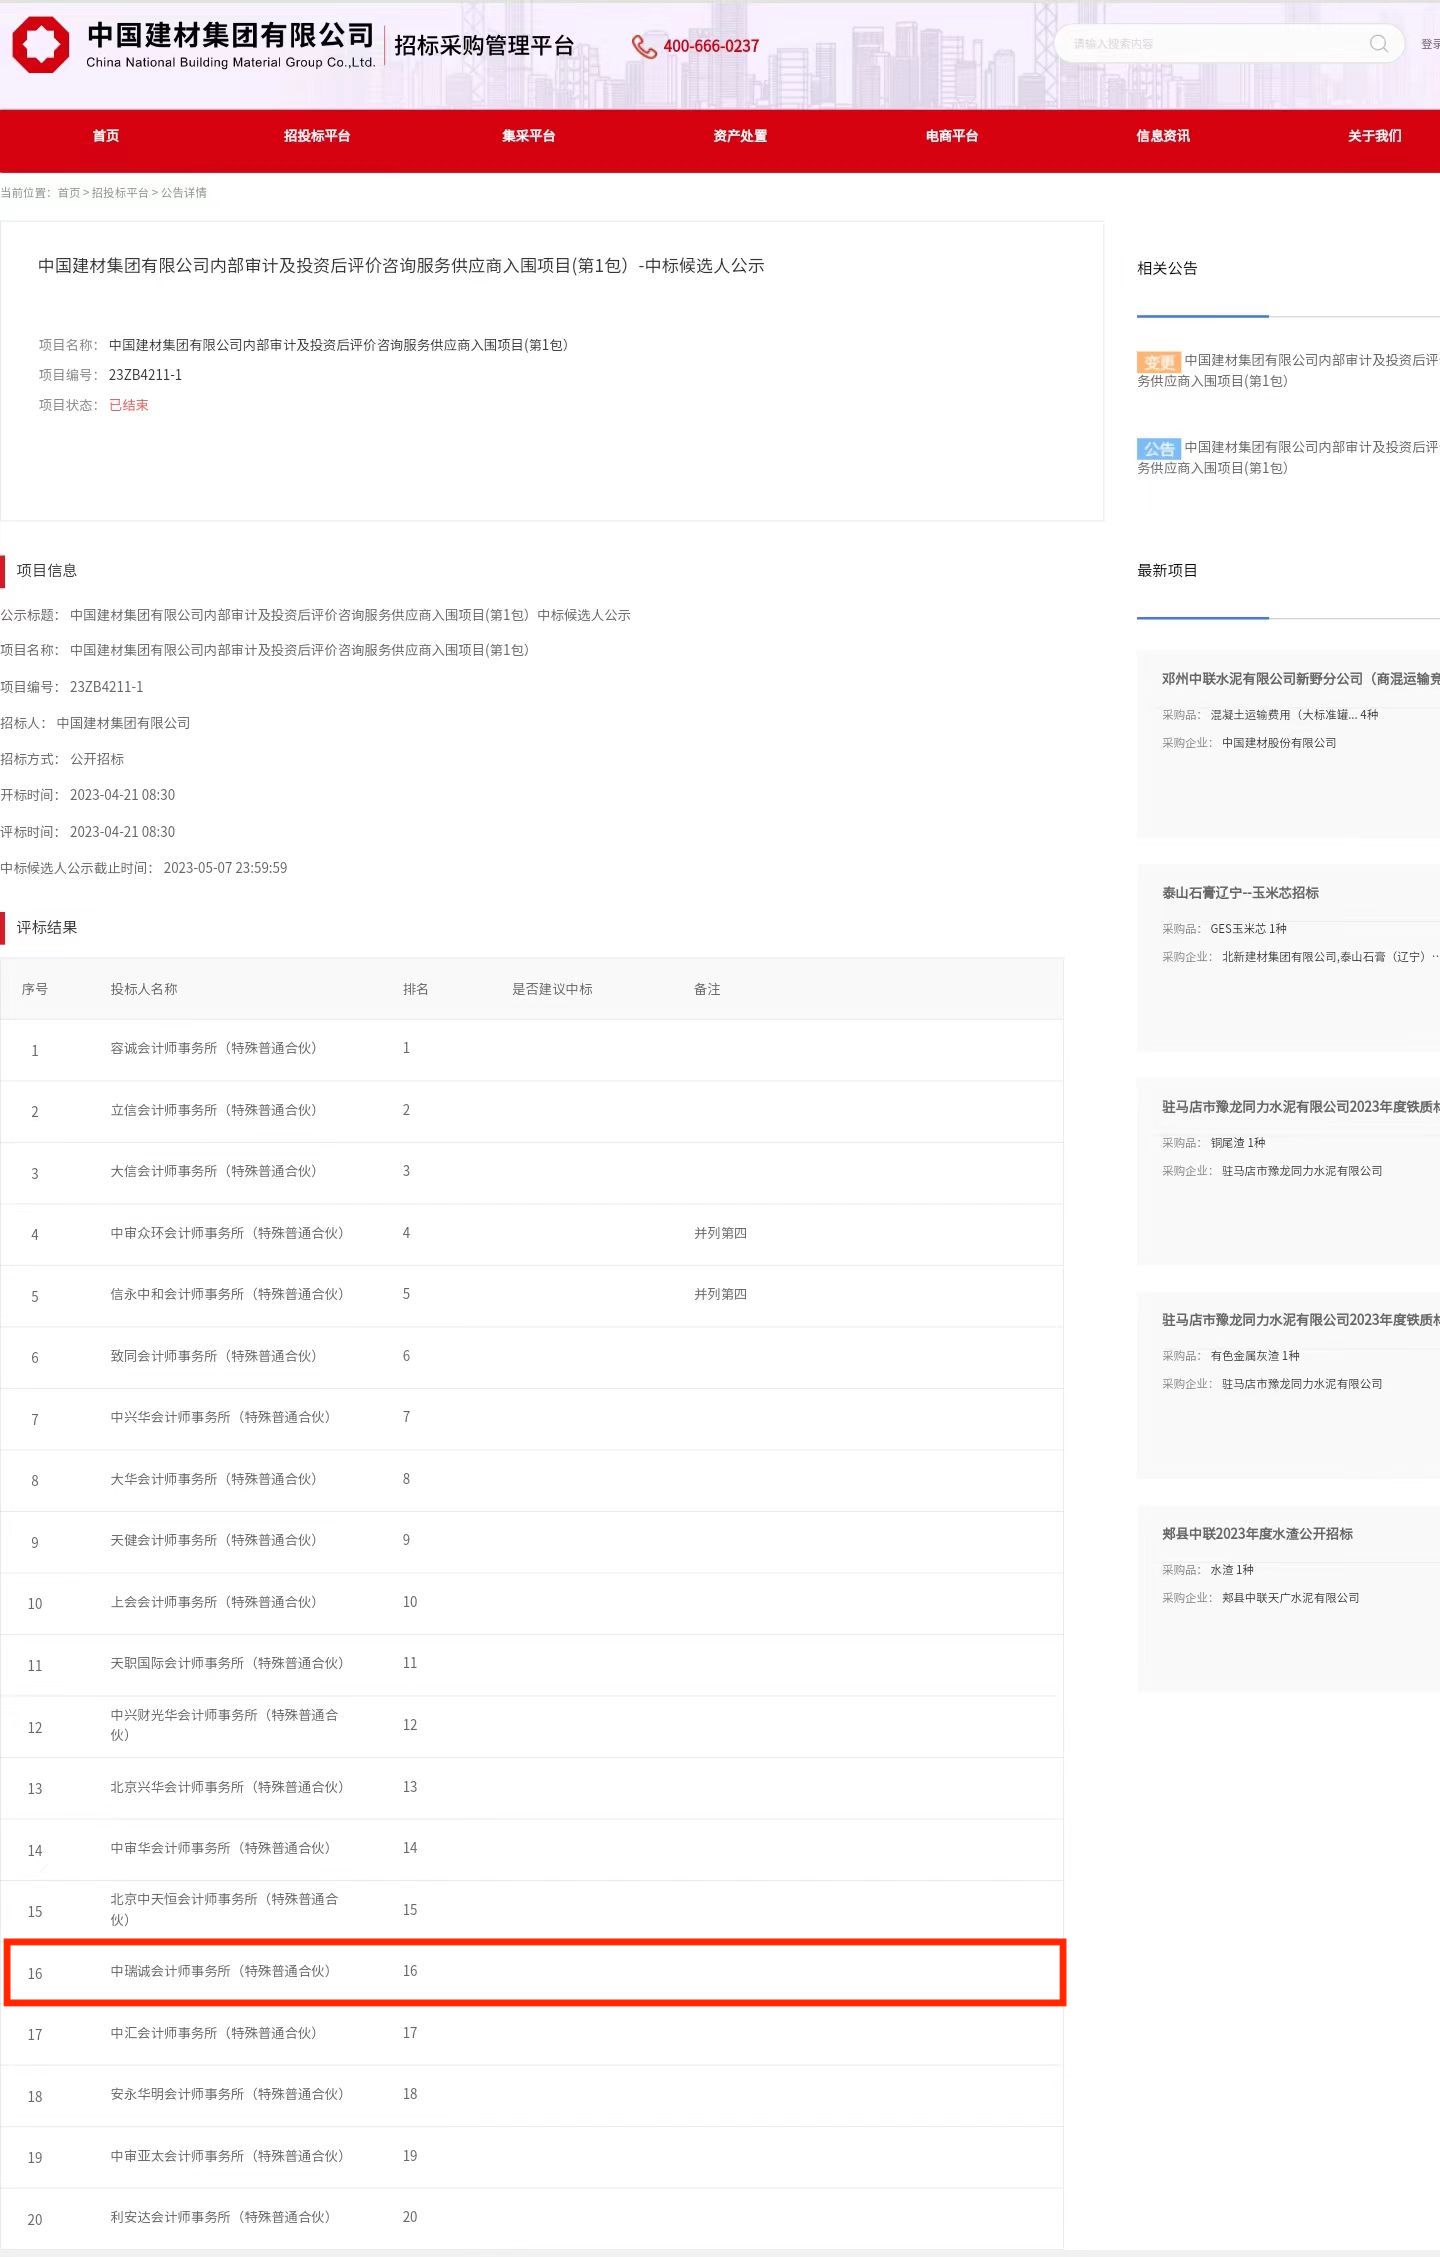
Task: Select the 中瑞诚会计师事务所 bidder row
Action: (x=532, y=1973)
